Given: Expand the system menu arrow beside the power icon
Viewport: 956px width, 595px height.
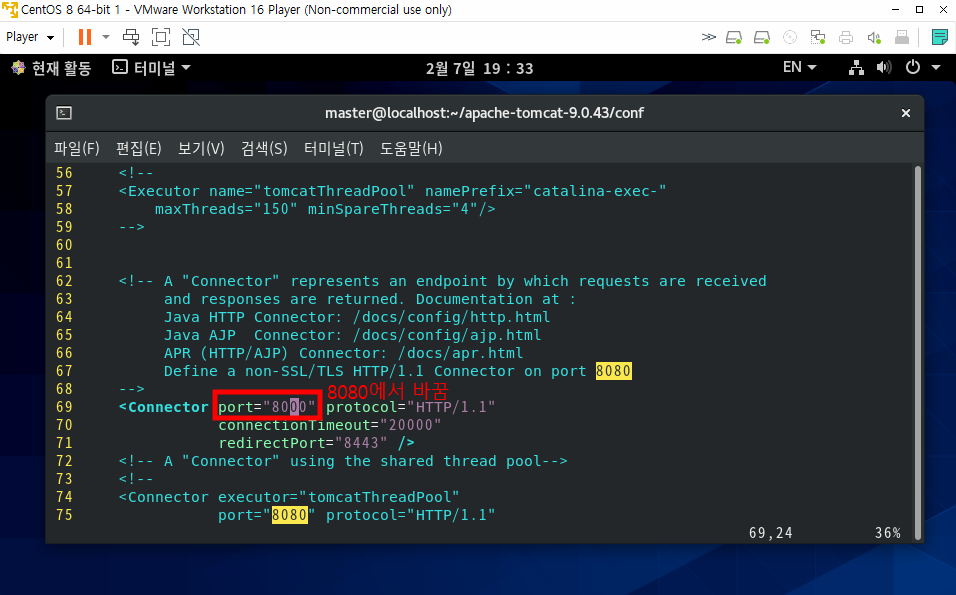Looking at the screenshot, I should [x=936, y=68].
